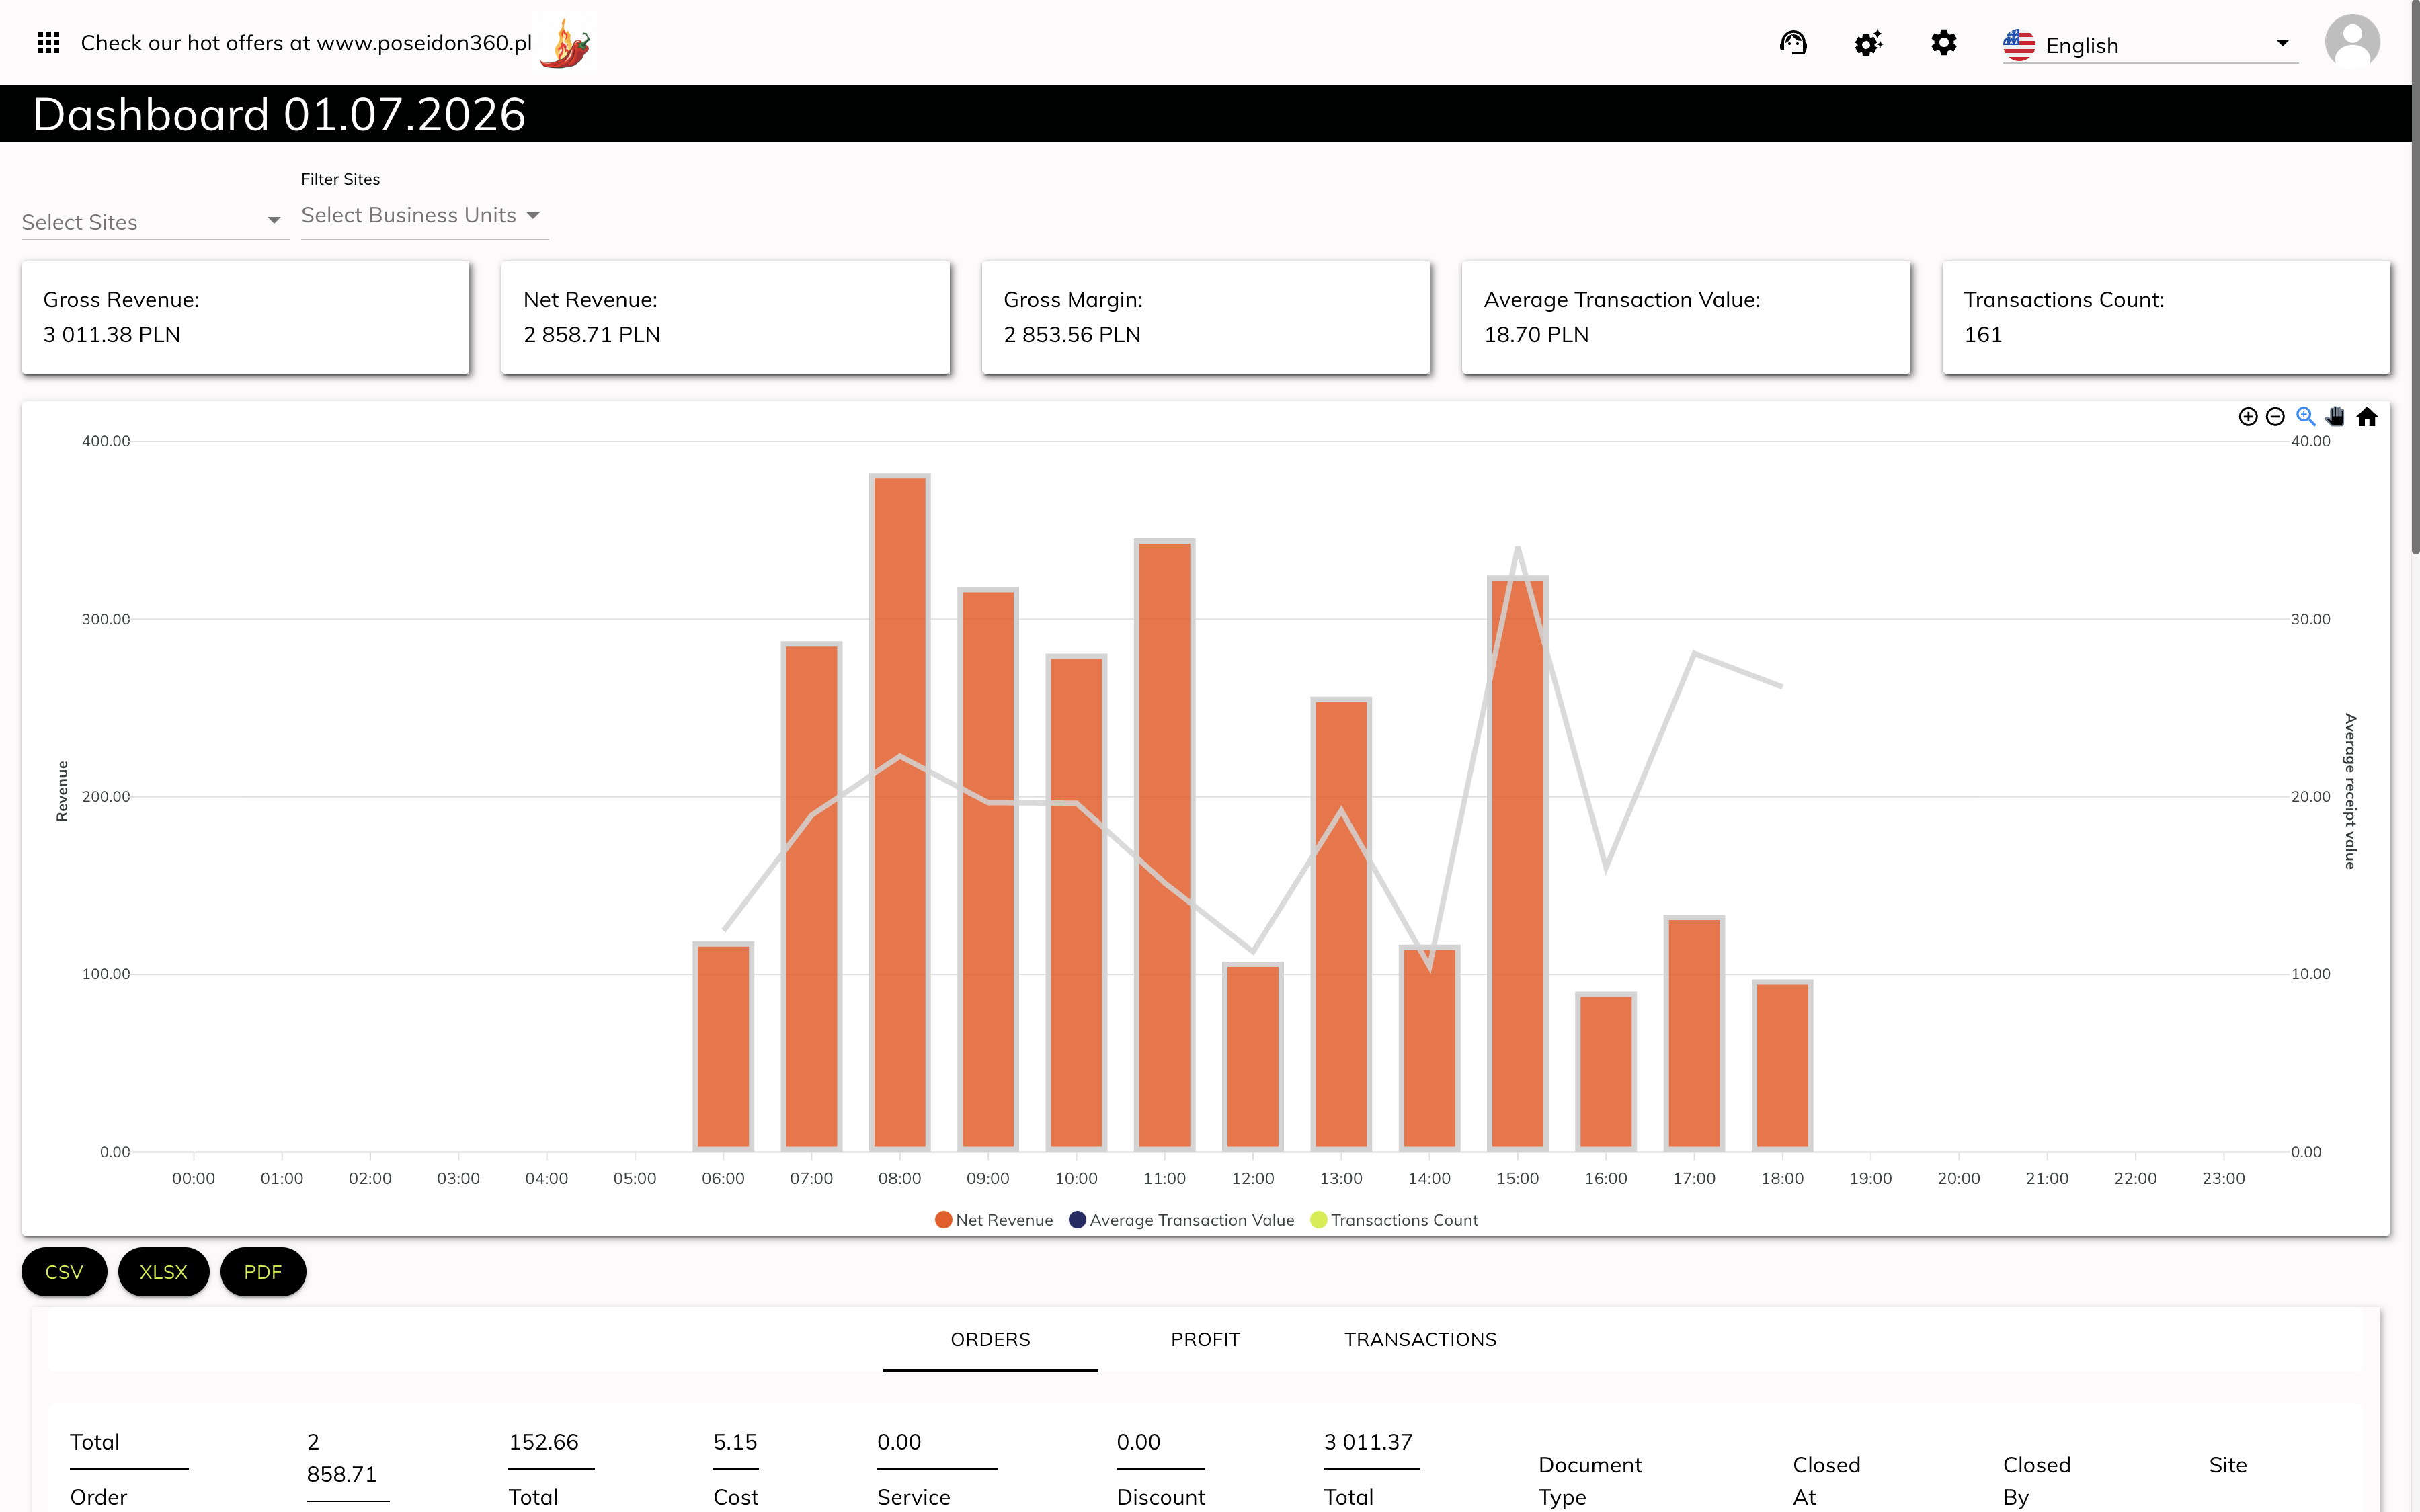Open the apps grid menu icon
The width and height of the screenshot is (2420, 1512).
[48, 42]
